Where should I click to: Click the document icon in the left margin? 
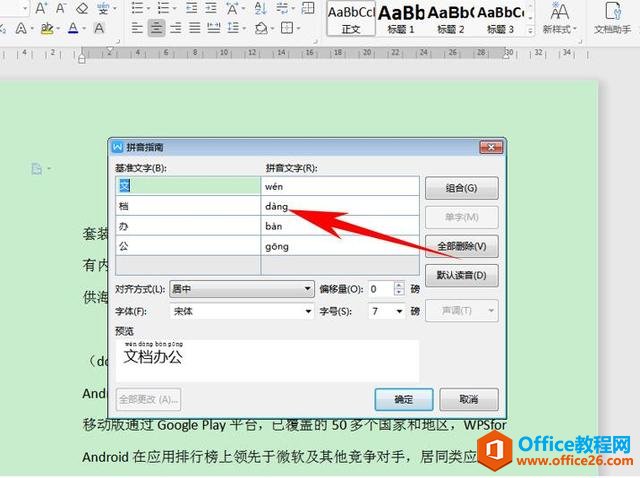click(37, 168)
